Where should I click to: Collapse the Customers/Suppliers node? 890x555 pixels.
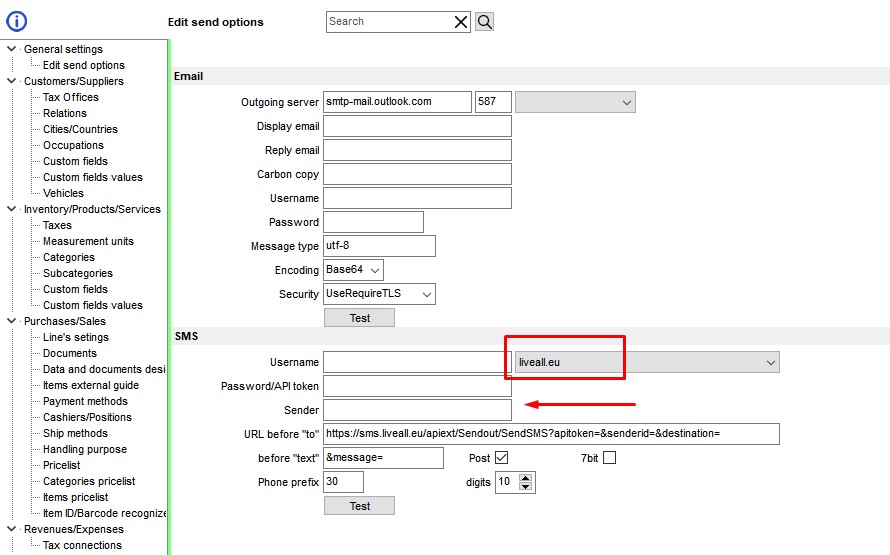(11, 81)
